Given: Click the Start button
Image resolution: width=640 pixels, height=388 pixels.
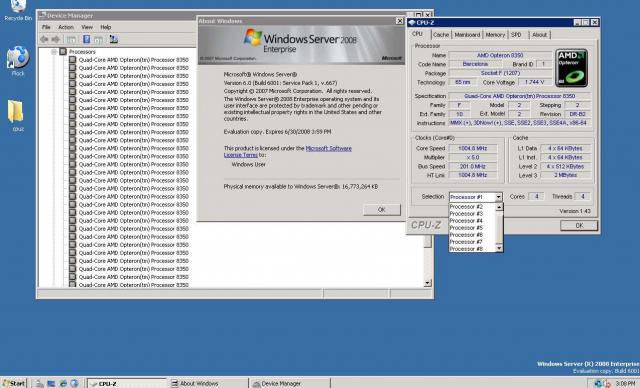Looking at the screenshot, I should coord(13,384).
